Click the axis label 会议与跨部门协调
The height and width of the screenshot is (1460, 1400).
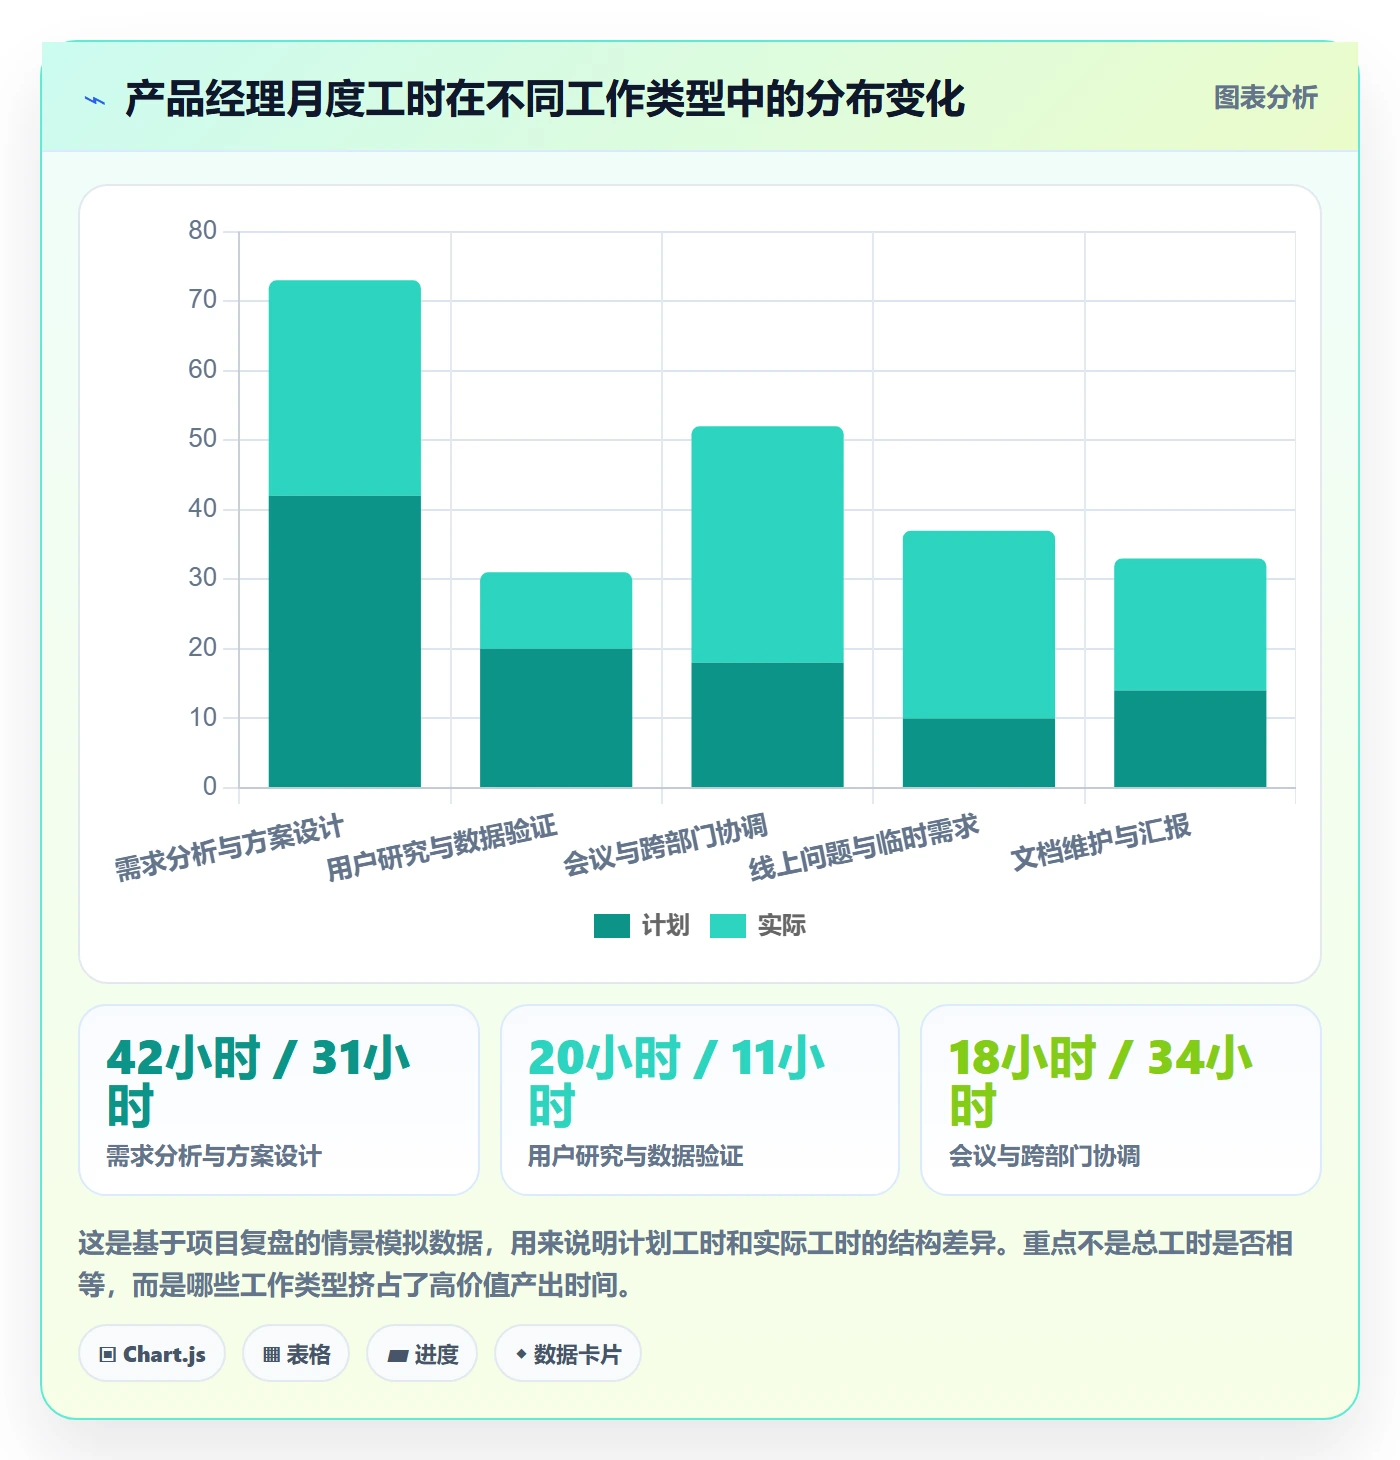(665, 845)
